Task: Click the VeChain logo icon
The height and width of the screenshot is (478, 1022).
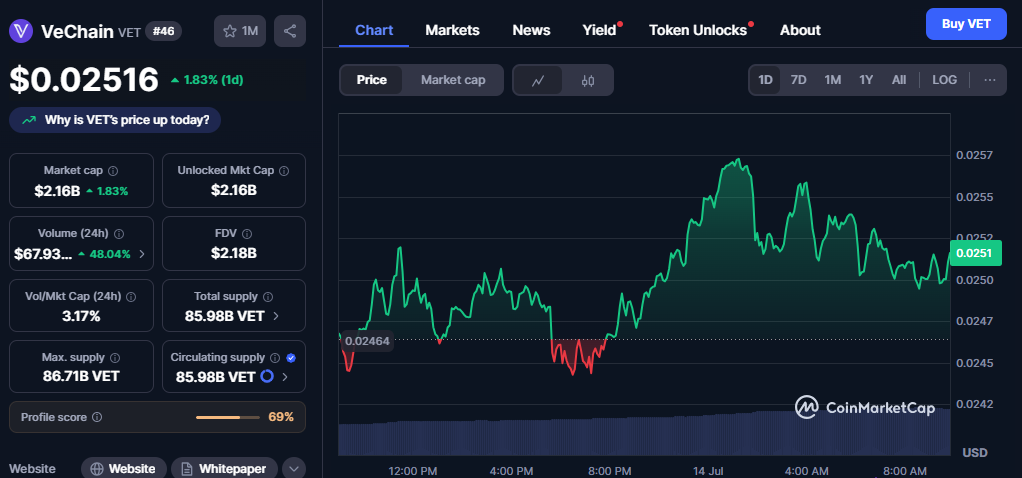Action: (22, 31)
